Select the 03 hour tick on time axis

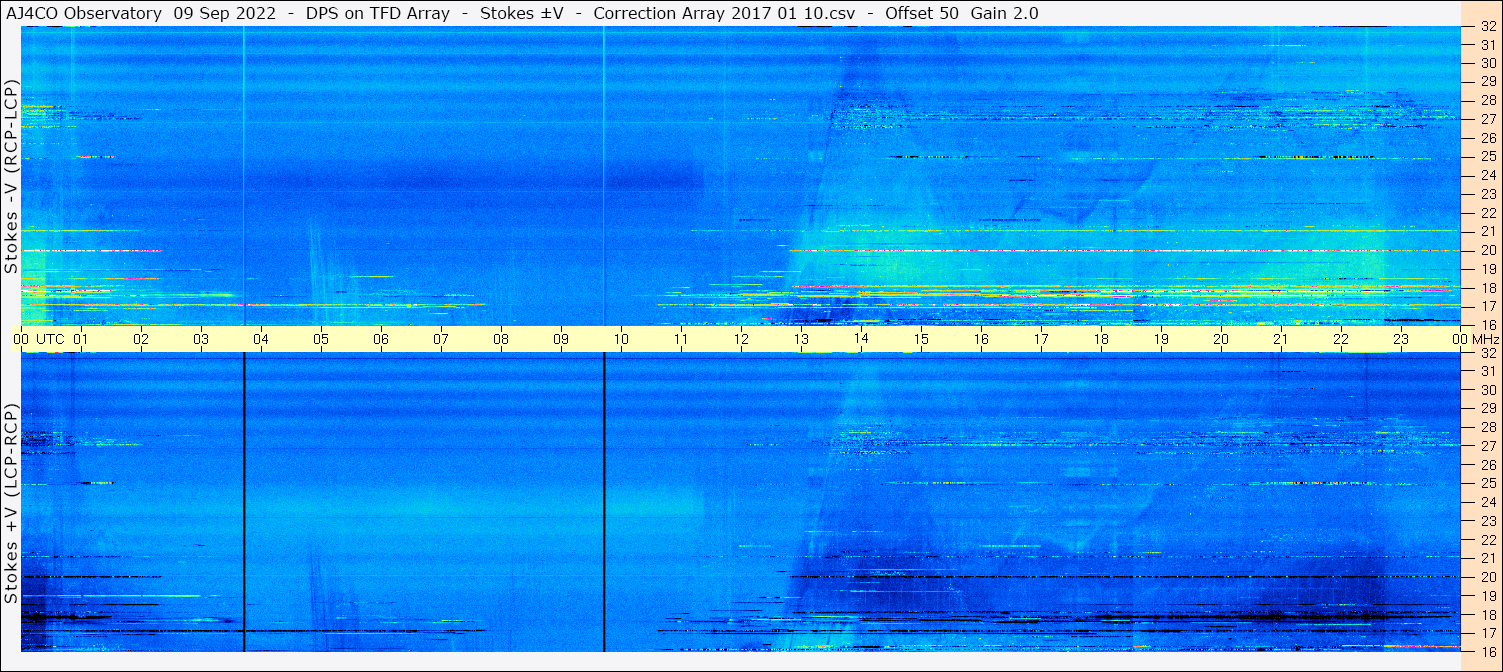pos(201,339)
